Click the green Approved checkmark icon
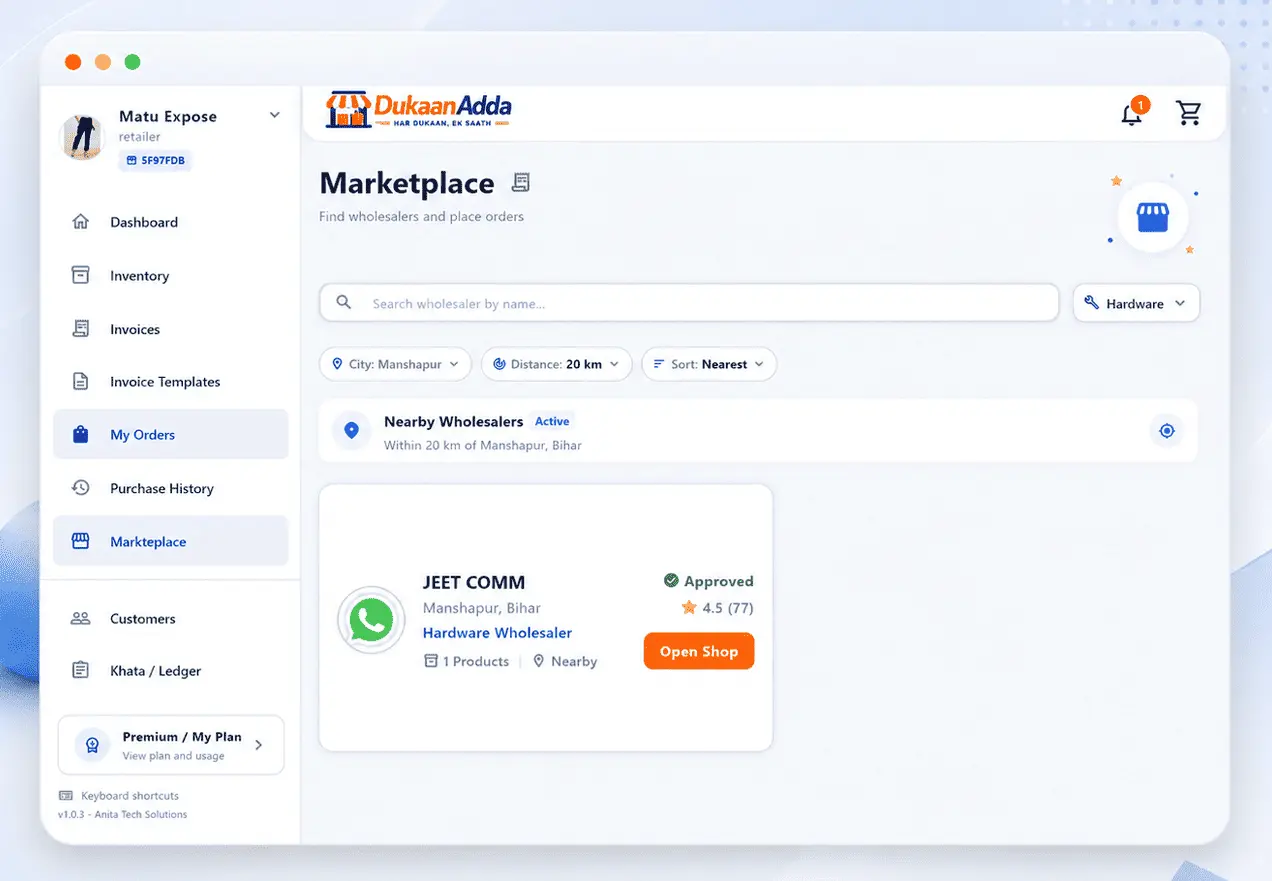Image resolution: width=1272 pixels, height=881 pixels. 671,580
